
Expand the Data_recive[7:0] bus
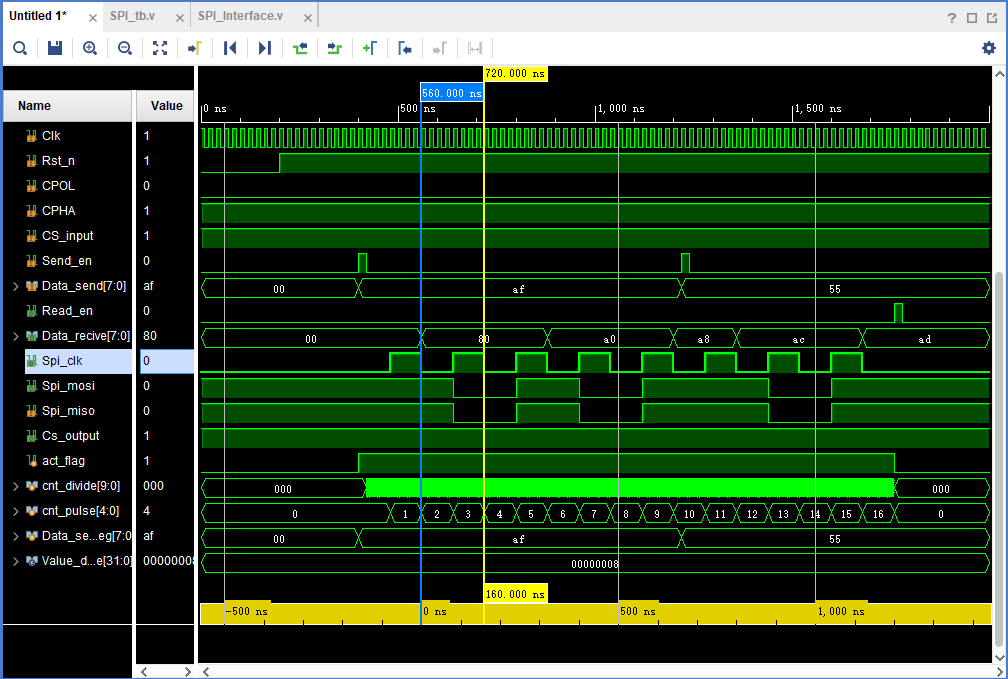point(15,336)
